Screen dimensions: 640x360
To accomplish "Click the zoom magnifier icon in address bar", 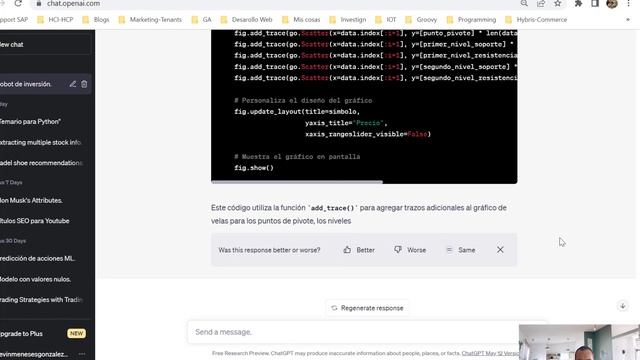I will pyautogui.click(x=524, y=3).
